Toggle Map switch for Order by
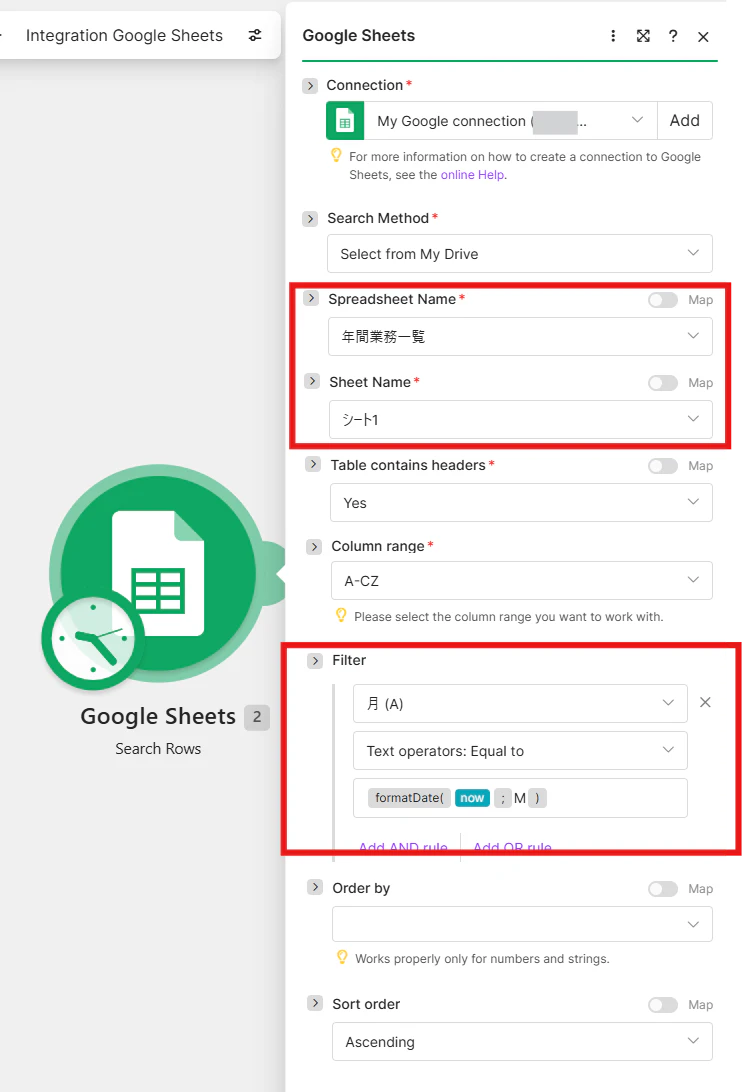 pyautogui.click(x=663, y=889)
